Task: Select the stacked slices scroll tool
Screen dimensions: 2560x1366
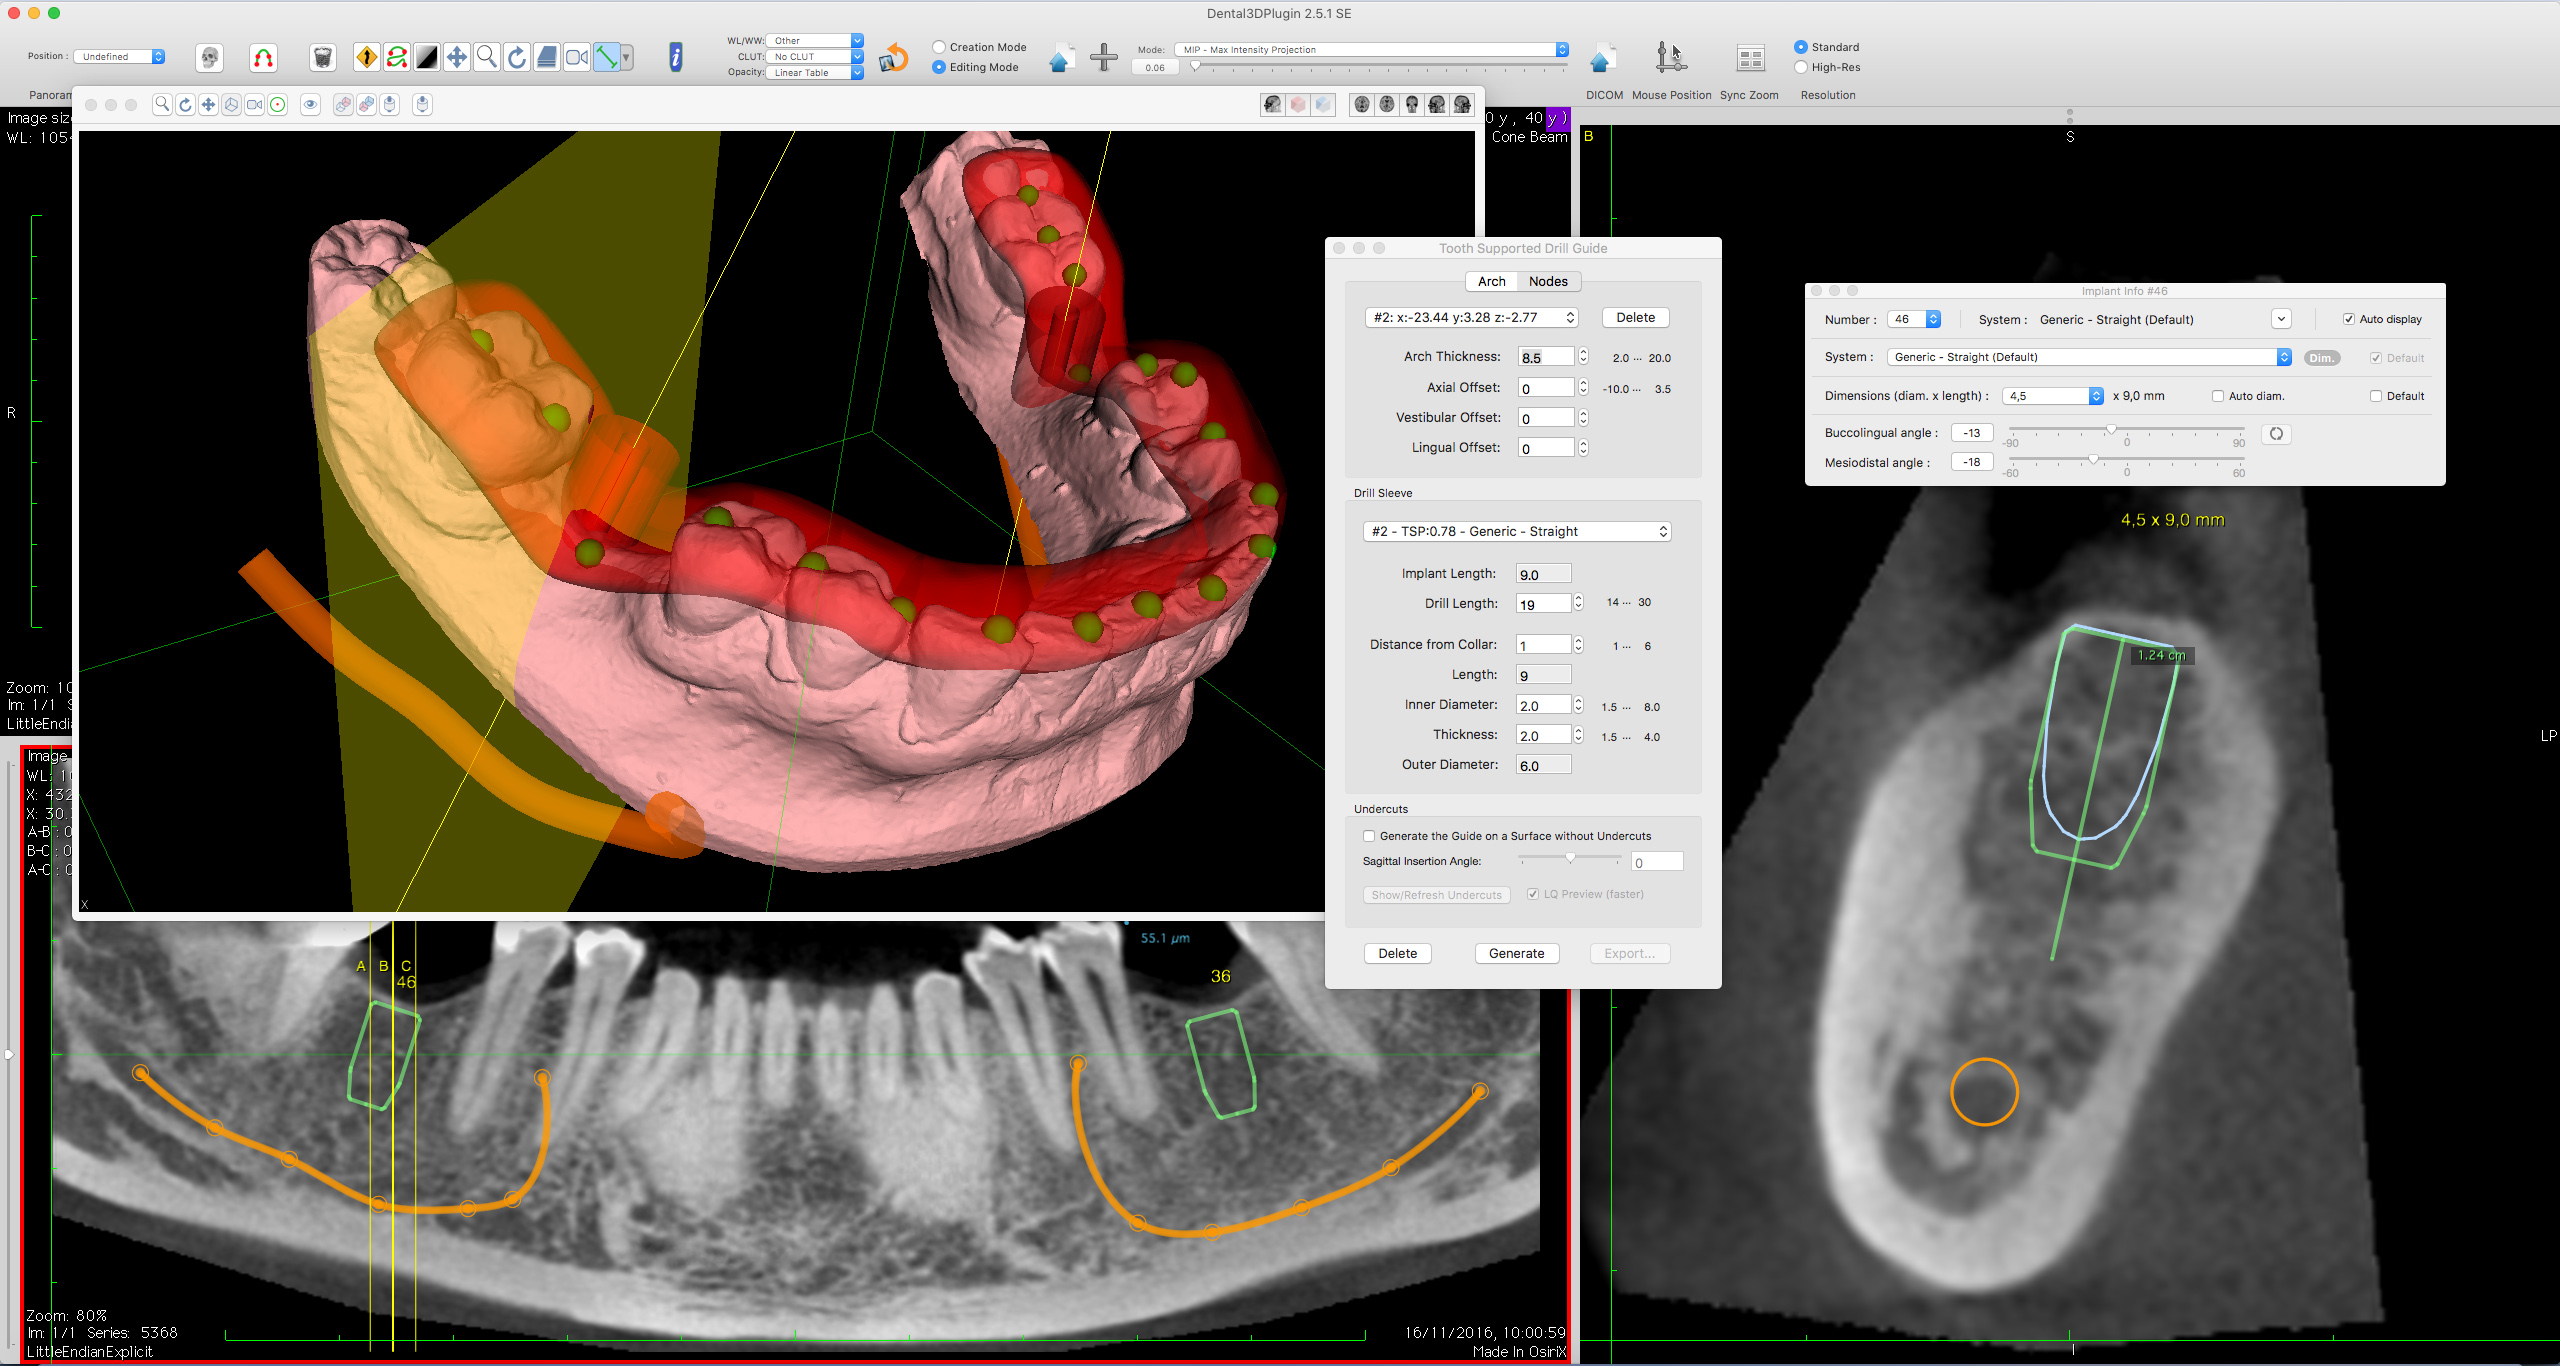Action: pyautogui.click(x=547, y=57)
